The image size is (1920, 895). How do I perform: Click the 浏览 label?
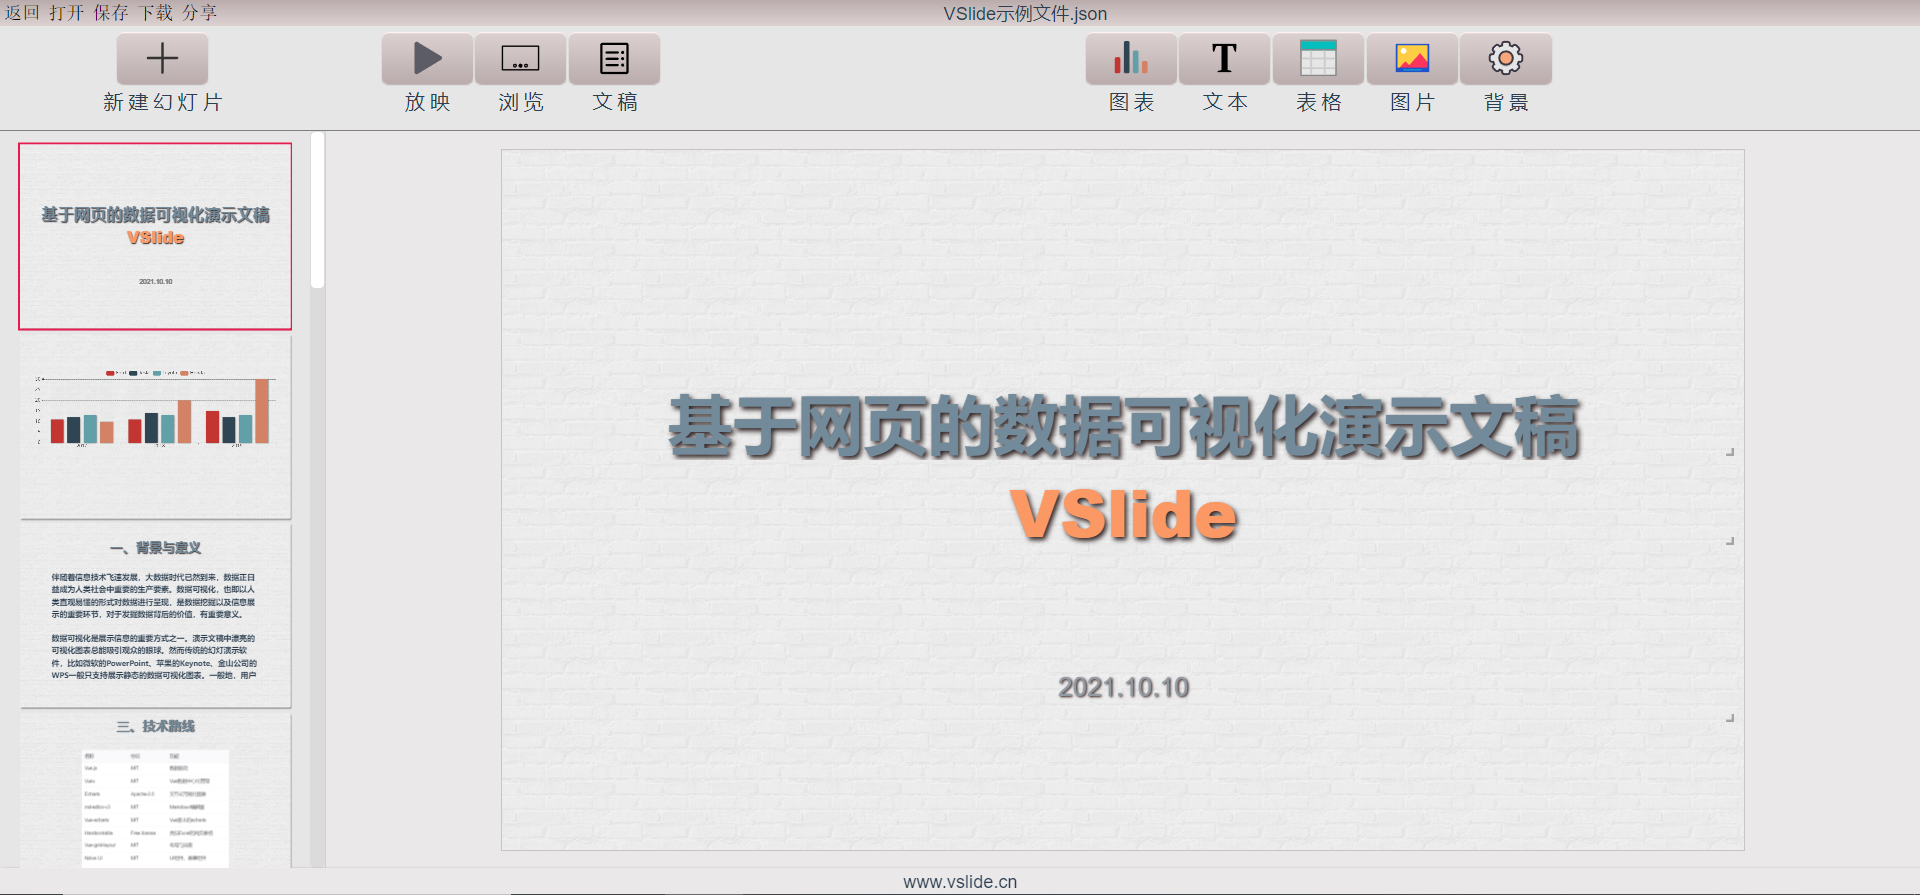[x=521, y=102]
